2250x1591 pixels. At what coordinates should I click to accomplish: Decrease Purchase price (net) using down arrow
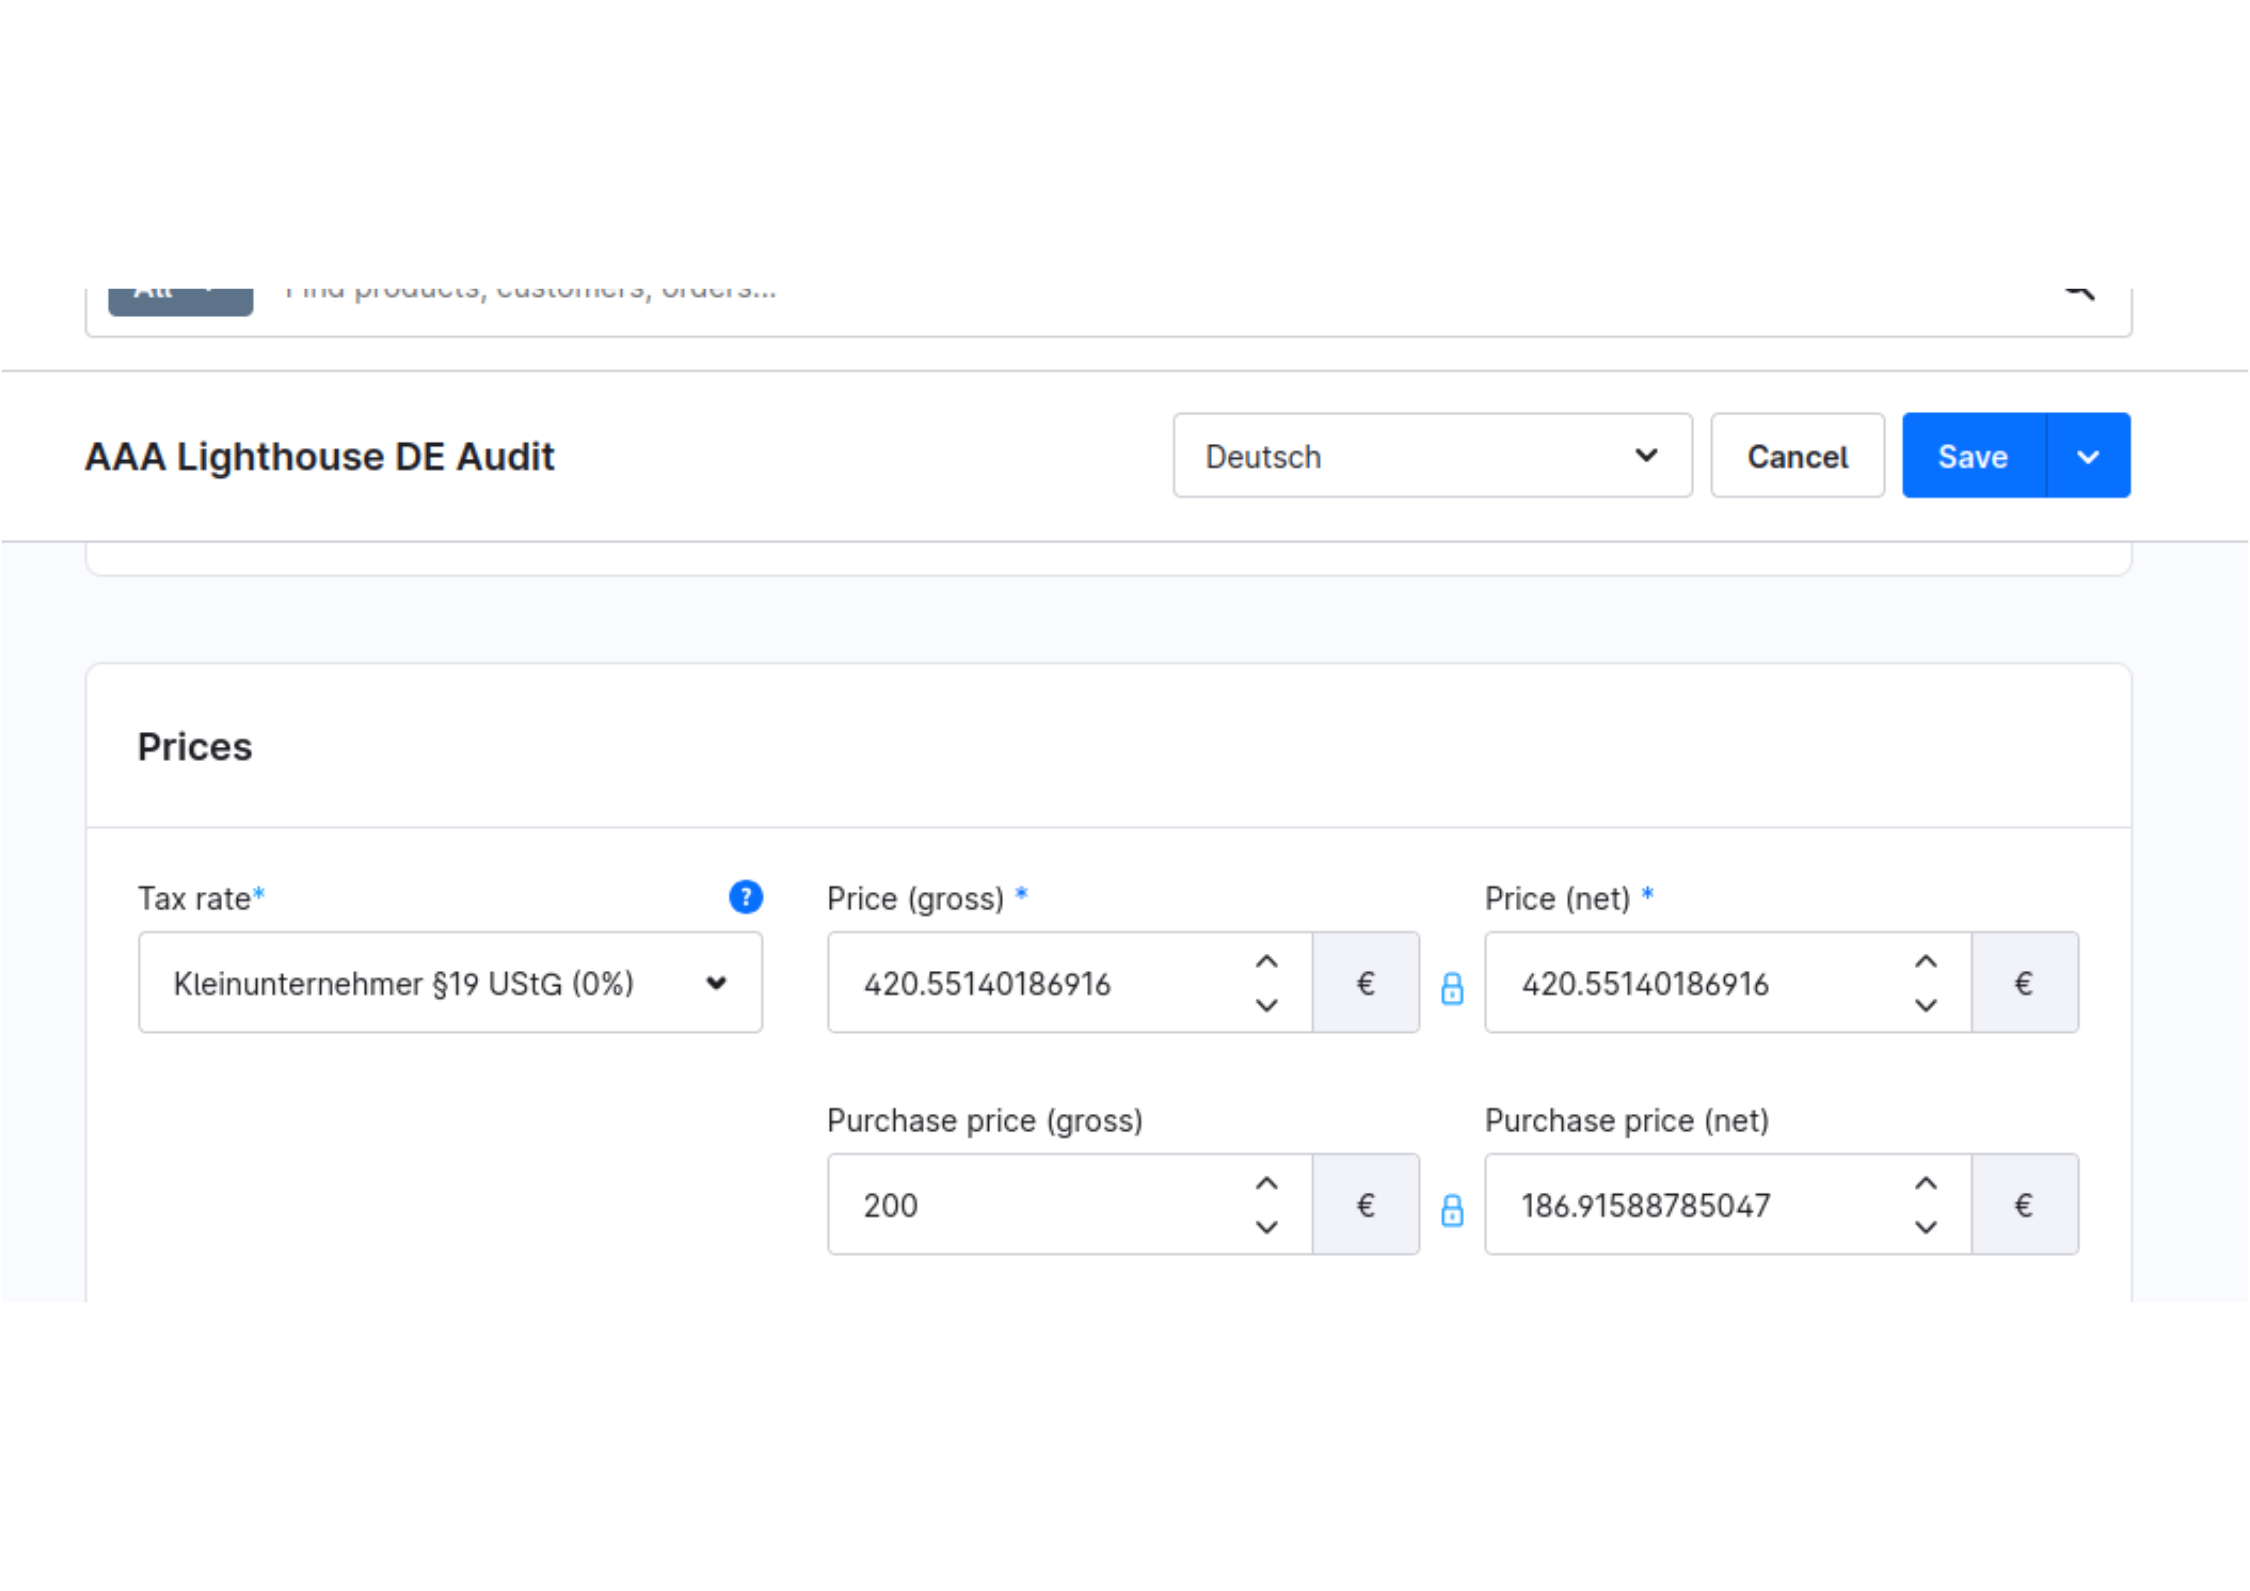(1925, 1227)
